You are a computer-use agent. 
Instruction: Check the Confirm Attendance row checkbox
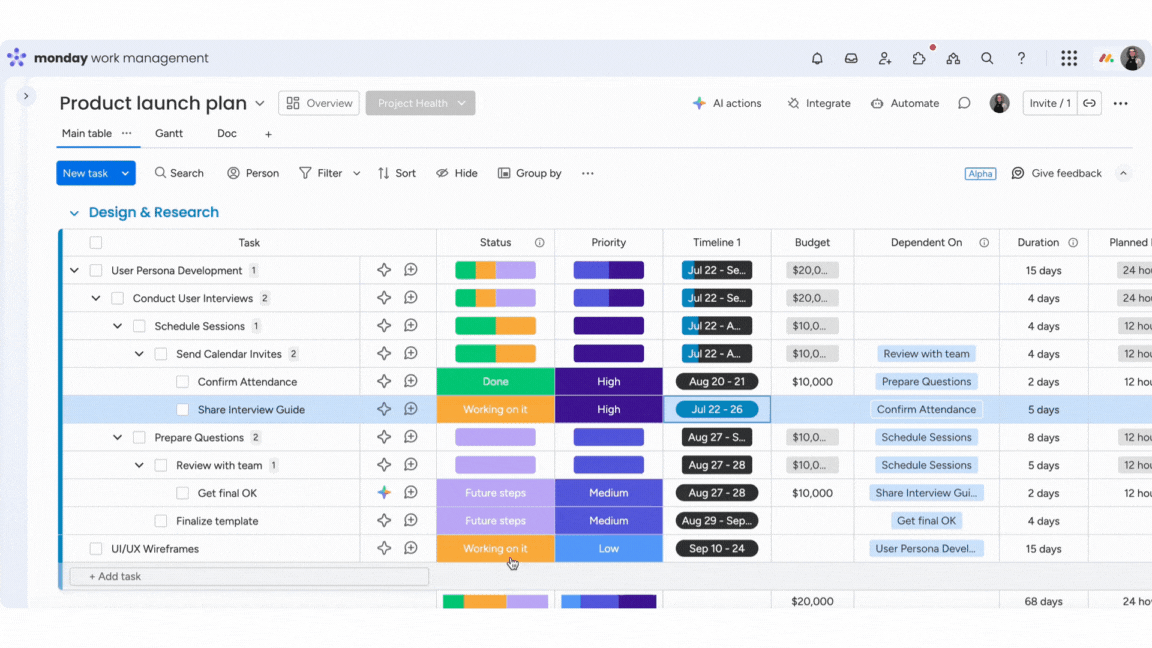click(x=182, y=382)
